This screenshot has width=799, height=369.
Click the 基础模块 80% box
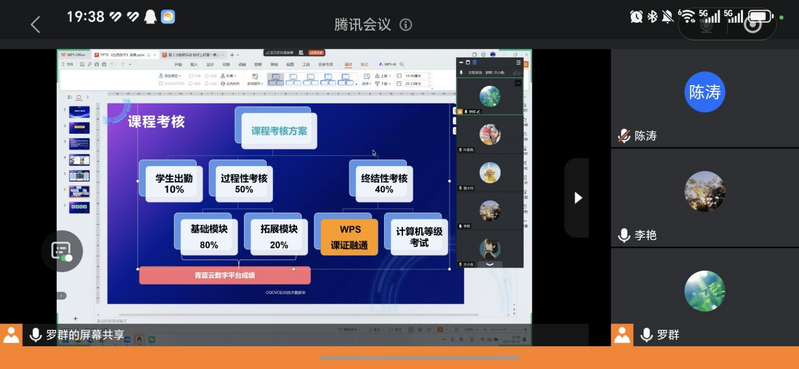(209, 236)
